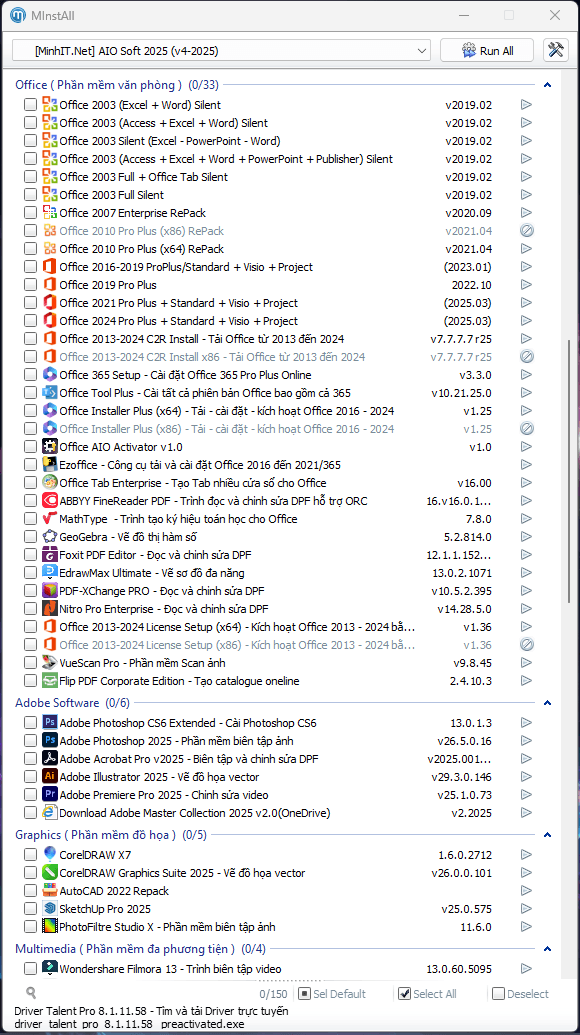Image resolution: width=580 pixels, height=1035 pixels.
Task: Click the Foxit PDF Editor app icon
Action: [x=50, y=554]
